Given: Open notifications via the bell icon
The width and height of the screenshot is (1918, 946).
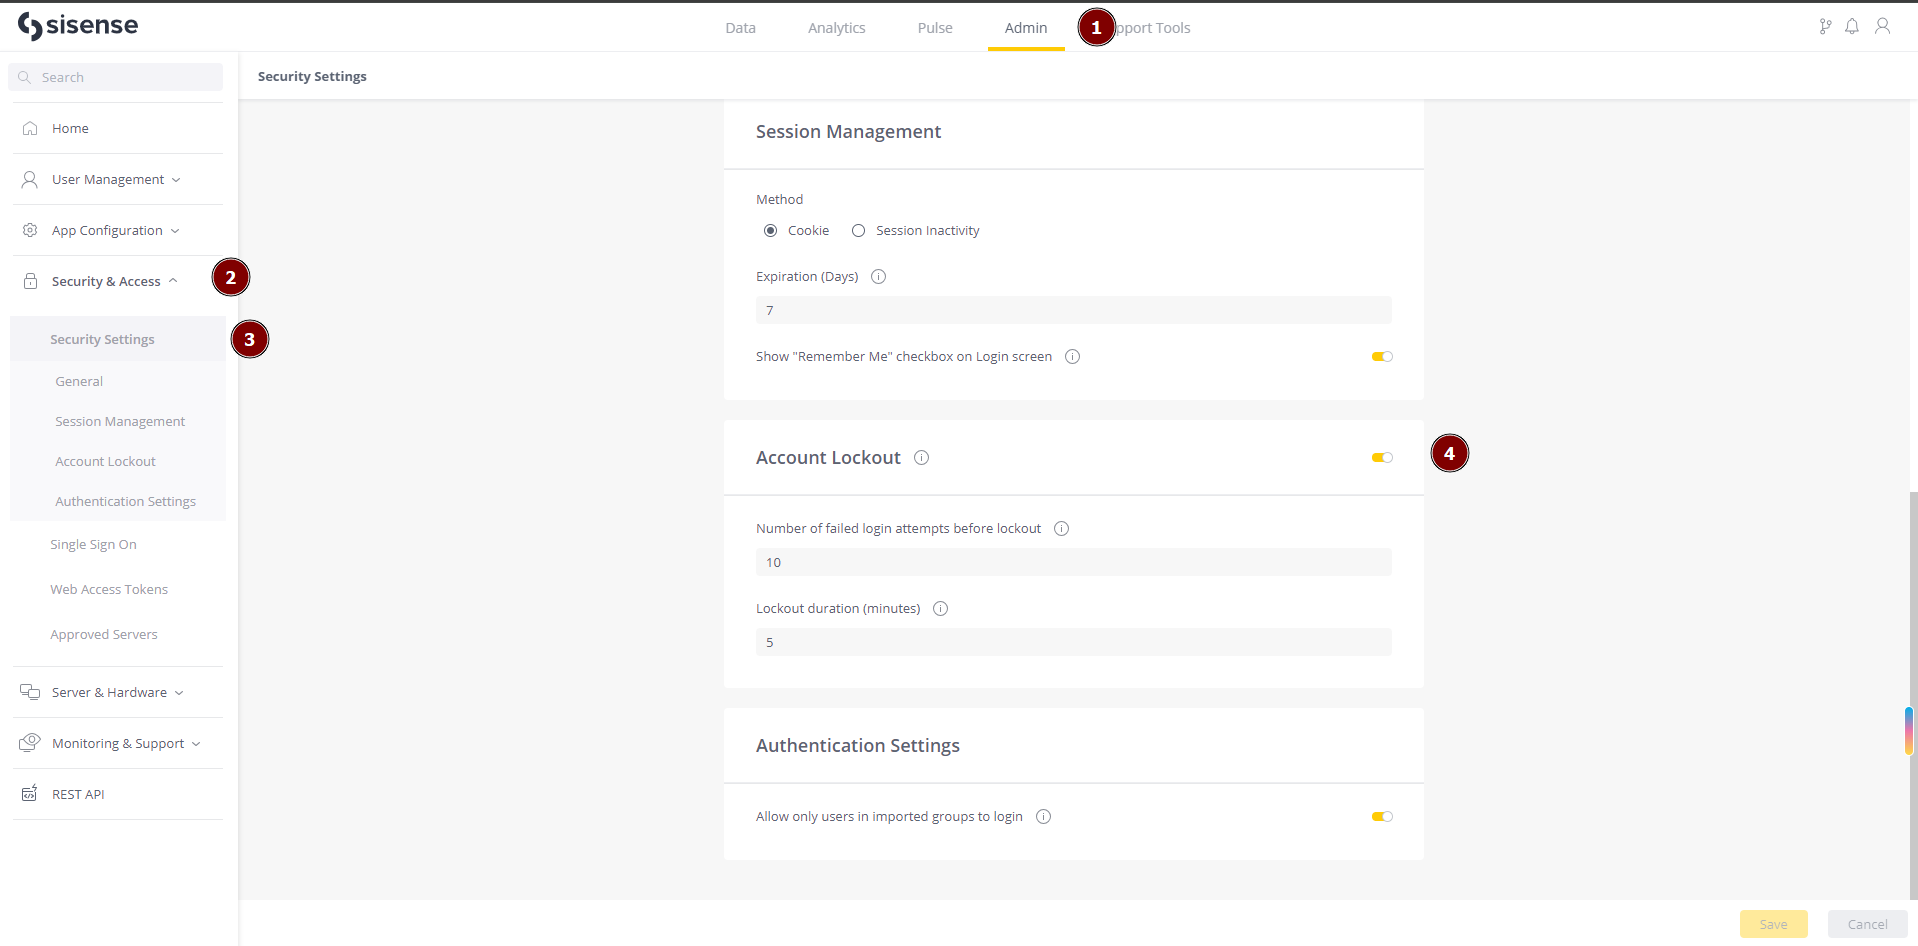Looking at the screenshot, I should pyautogui.click(x=1851, y=26).
